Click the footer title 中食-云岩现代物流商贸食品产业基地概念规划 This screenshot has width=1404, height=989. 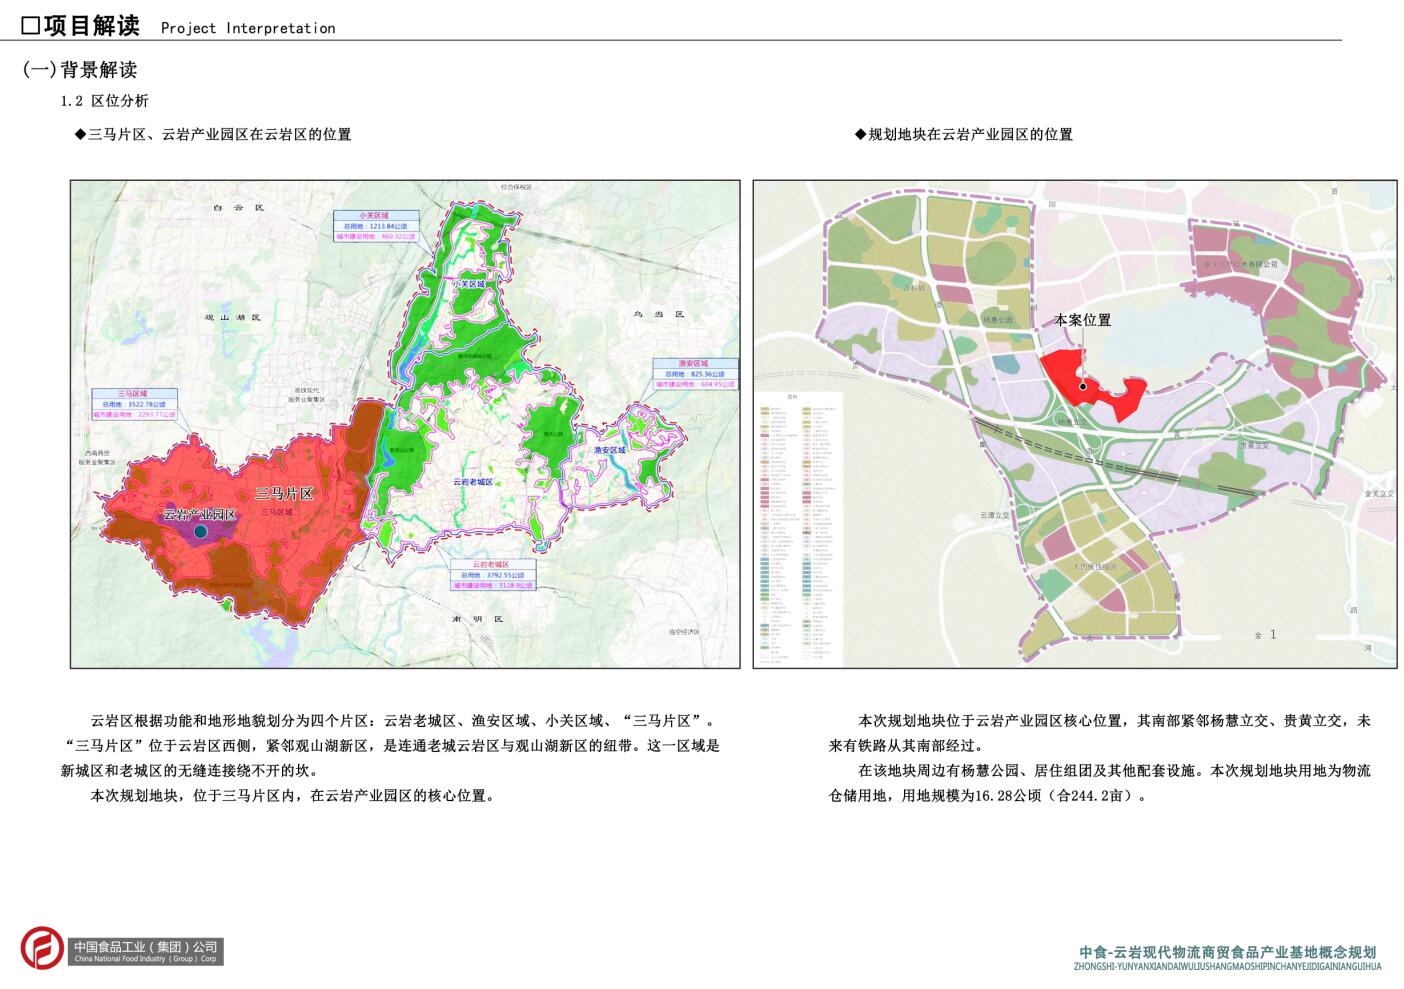click(x=1228, y=952)
